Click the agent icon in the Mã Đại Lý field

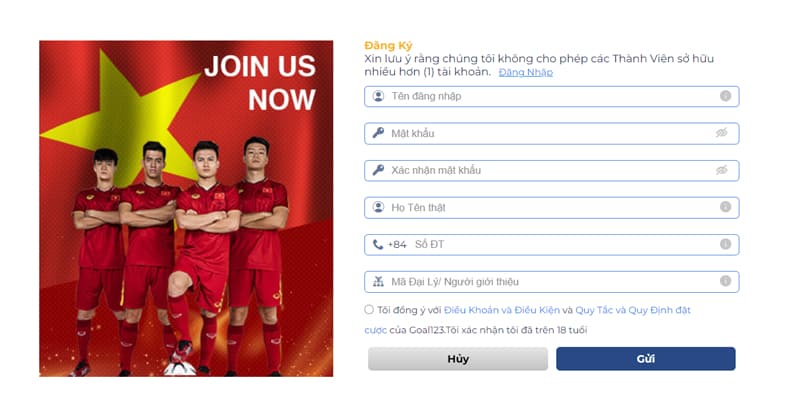378,281
